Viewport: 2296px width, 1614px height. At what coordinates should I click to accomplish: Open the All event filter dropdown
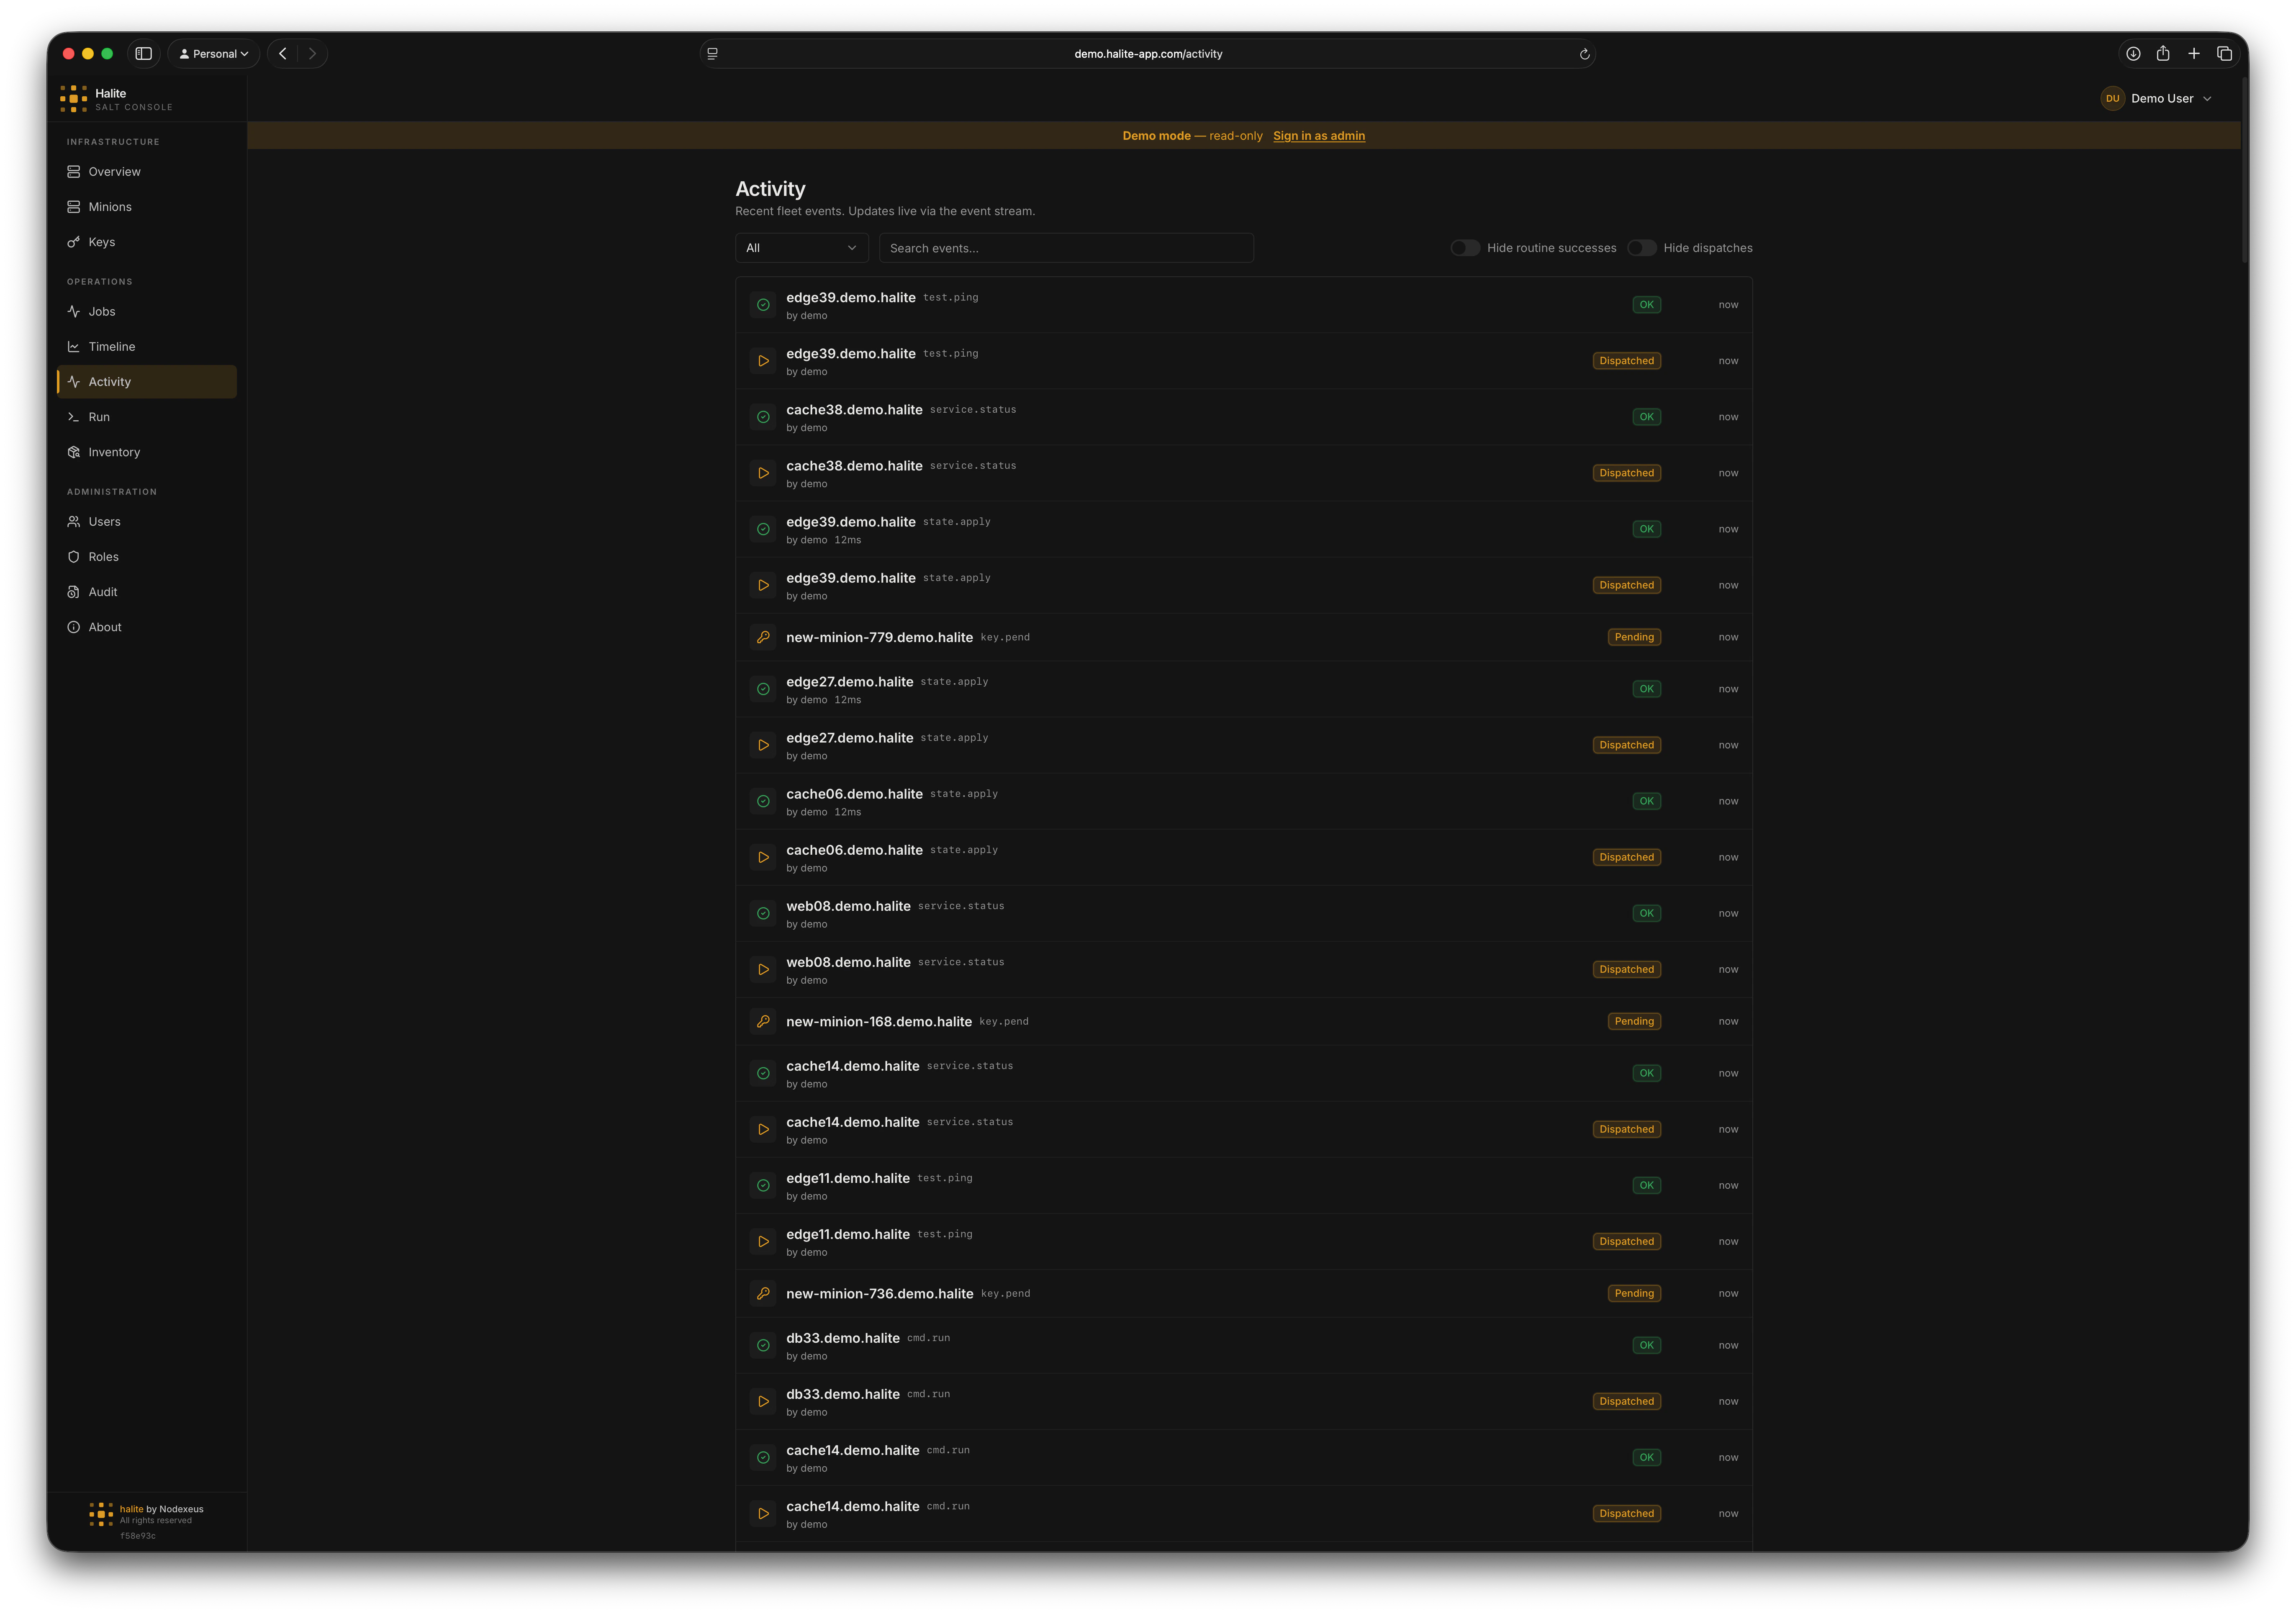coord(801,248)
